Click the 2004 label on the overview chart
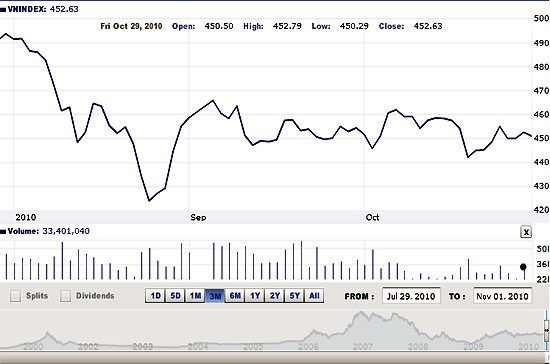The height and width of the screenshot is (364, 550). click(198, 347)
